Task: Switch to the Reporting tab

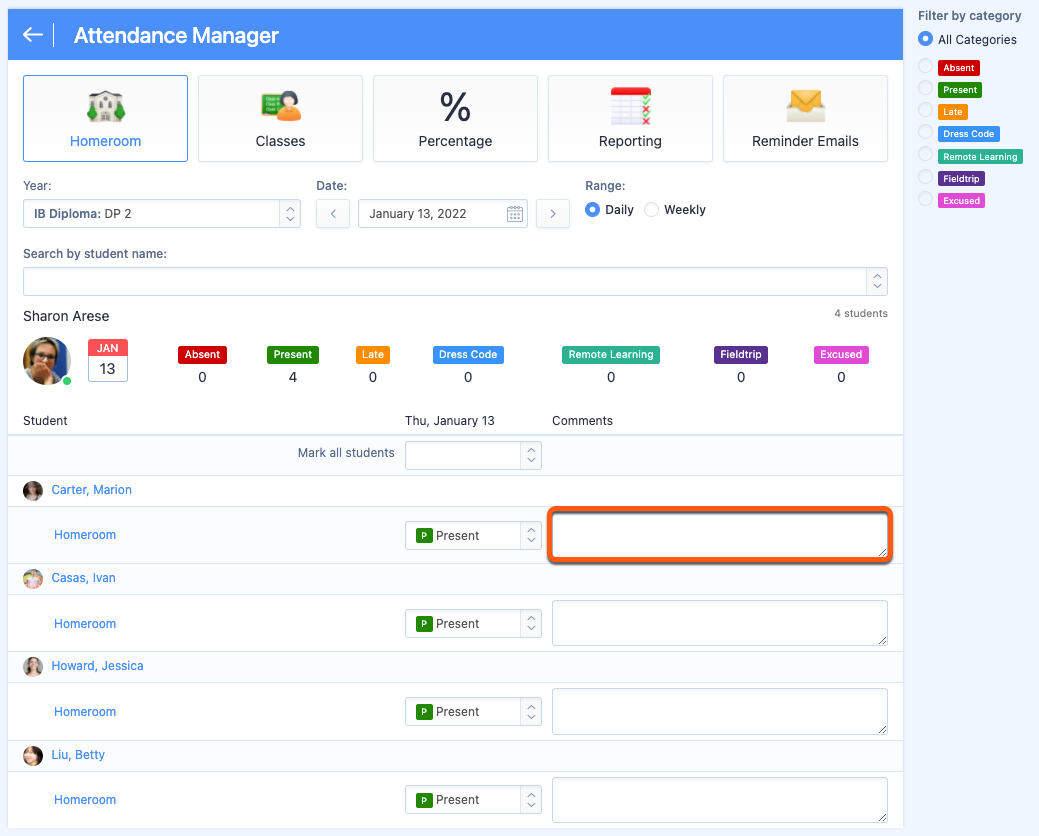Action: tap(630, 119)
